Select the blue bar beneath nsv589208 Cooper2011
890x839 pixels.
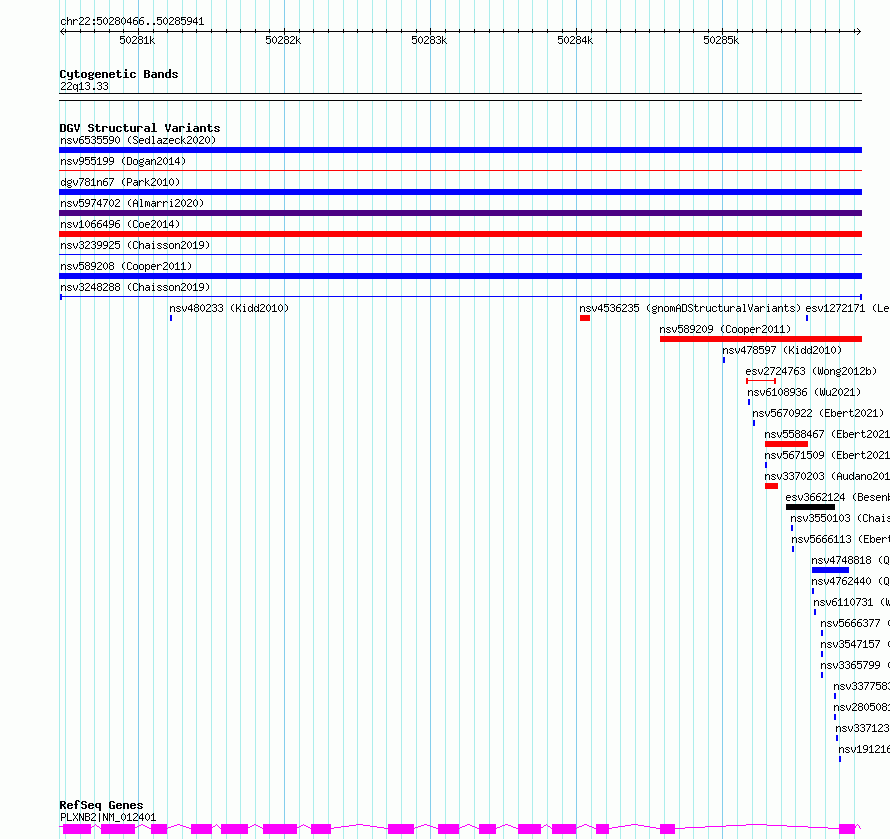460,276
